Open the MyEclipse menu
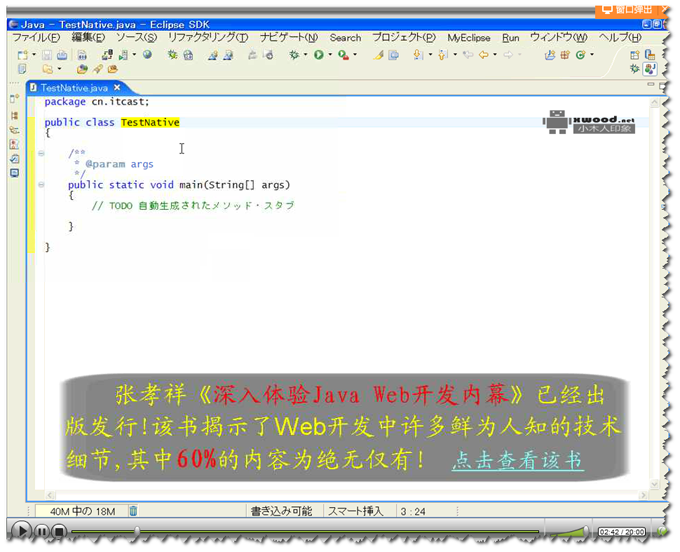The height and width of the screenshot is (552, 680). [469, 38]
